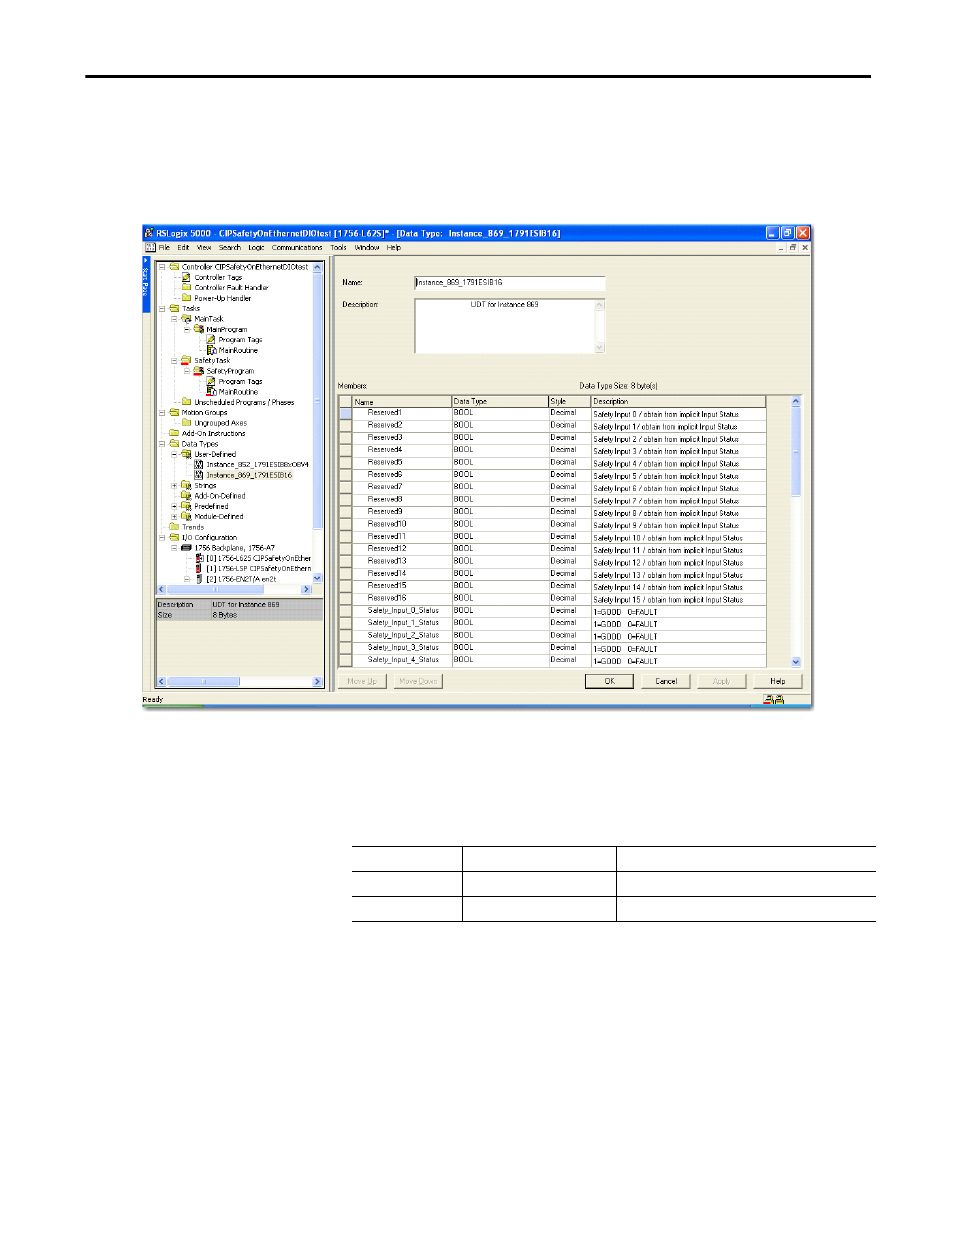Click the User-Defined data types icon
The height and width of the screenshot is (1235, 954).
[186, 454]
